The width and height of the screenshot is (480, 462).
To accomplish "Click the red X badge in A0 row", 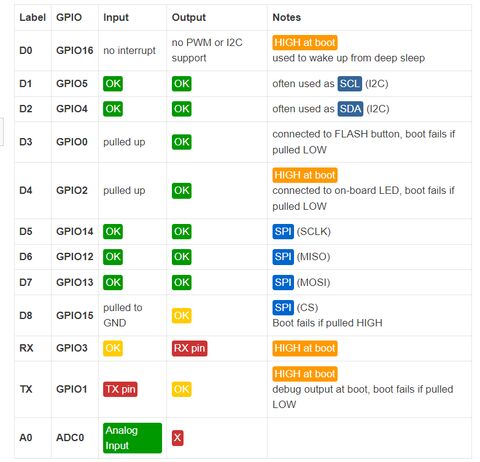I will point(178,437).
